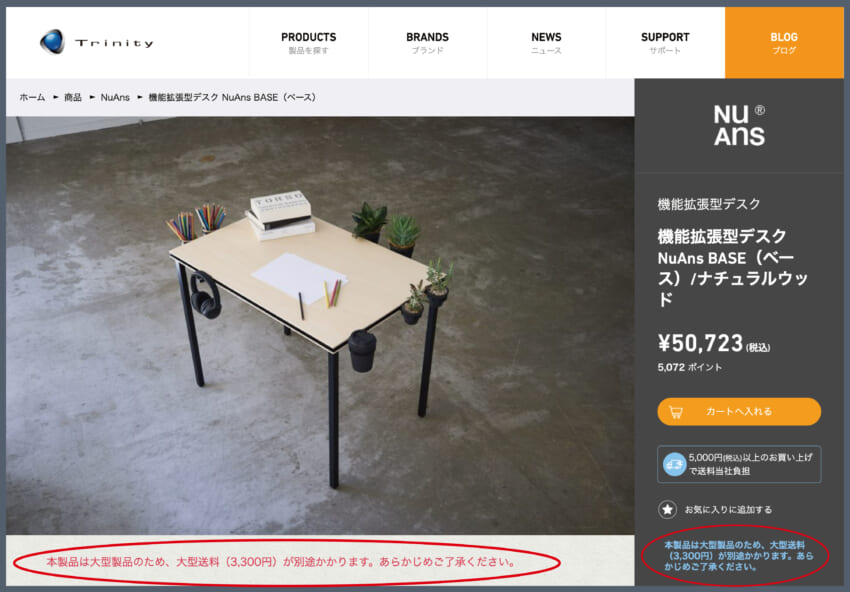Image resolution: width=850 pixels, height=592 pixels.
Task: Click the 機能拡張型デスク category label
Action: tap(709, 204)
